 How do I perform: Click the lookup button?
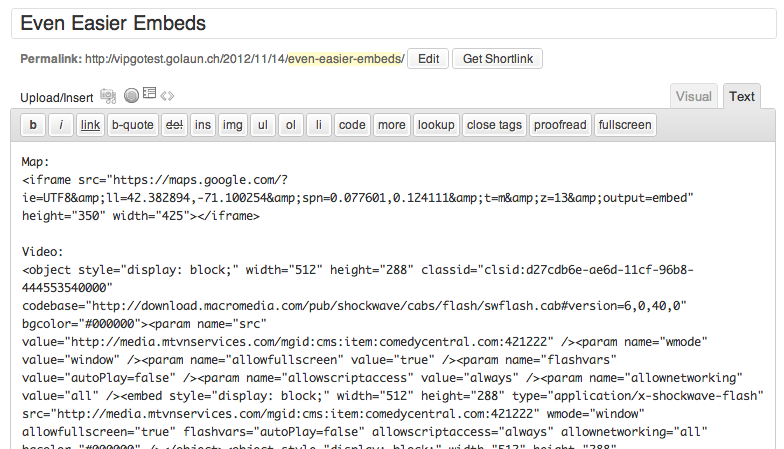point(436,124)
